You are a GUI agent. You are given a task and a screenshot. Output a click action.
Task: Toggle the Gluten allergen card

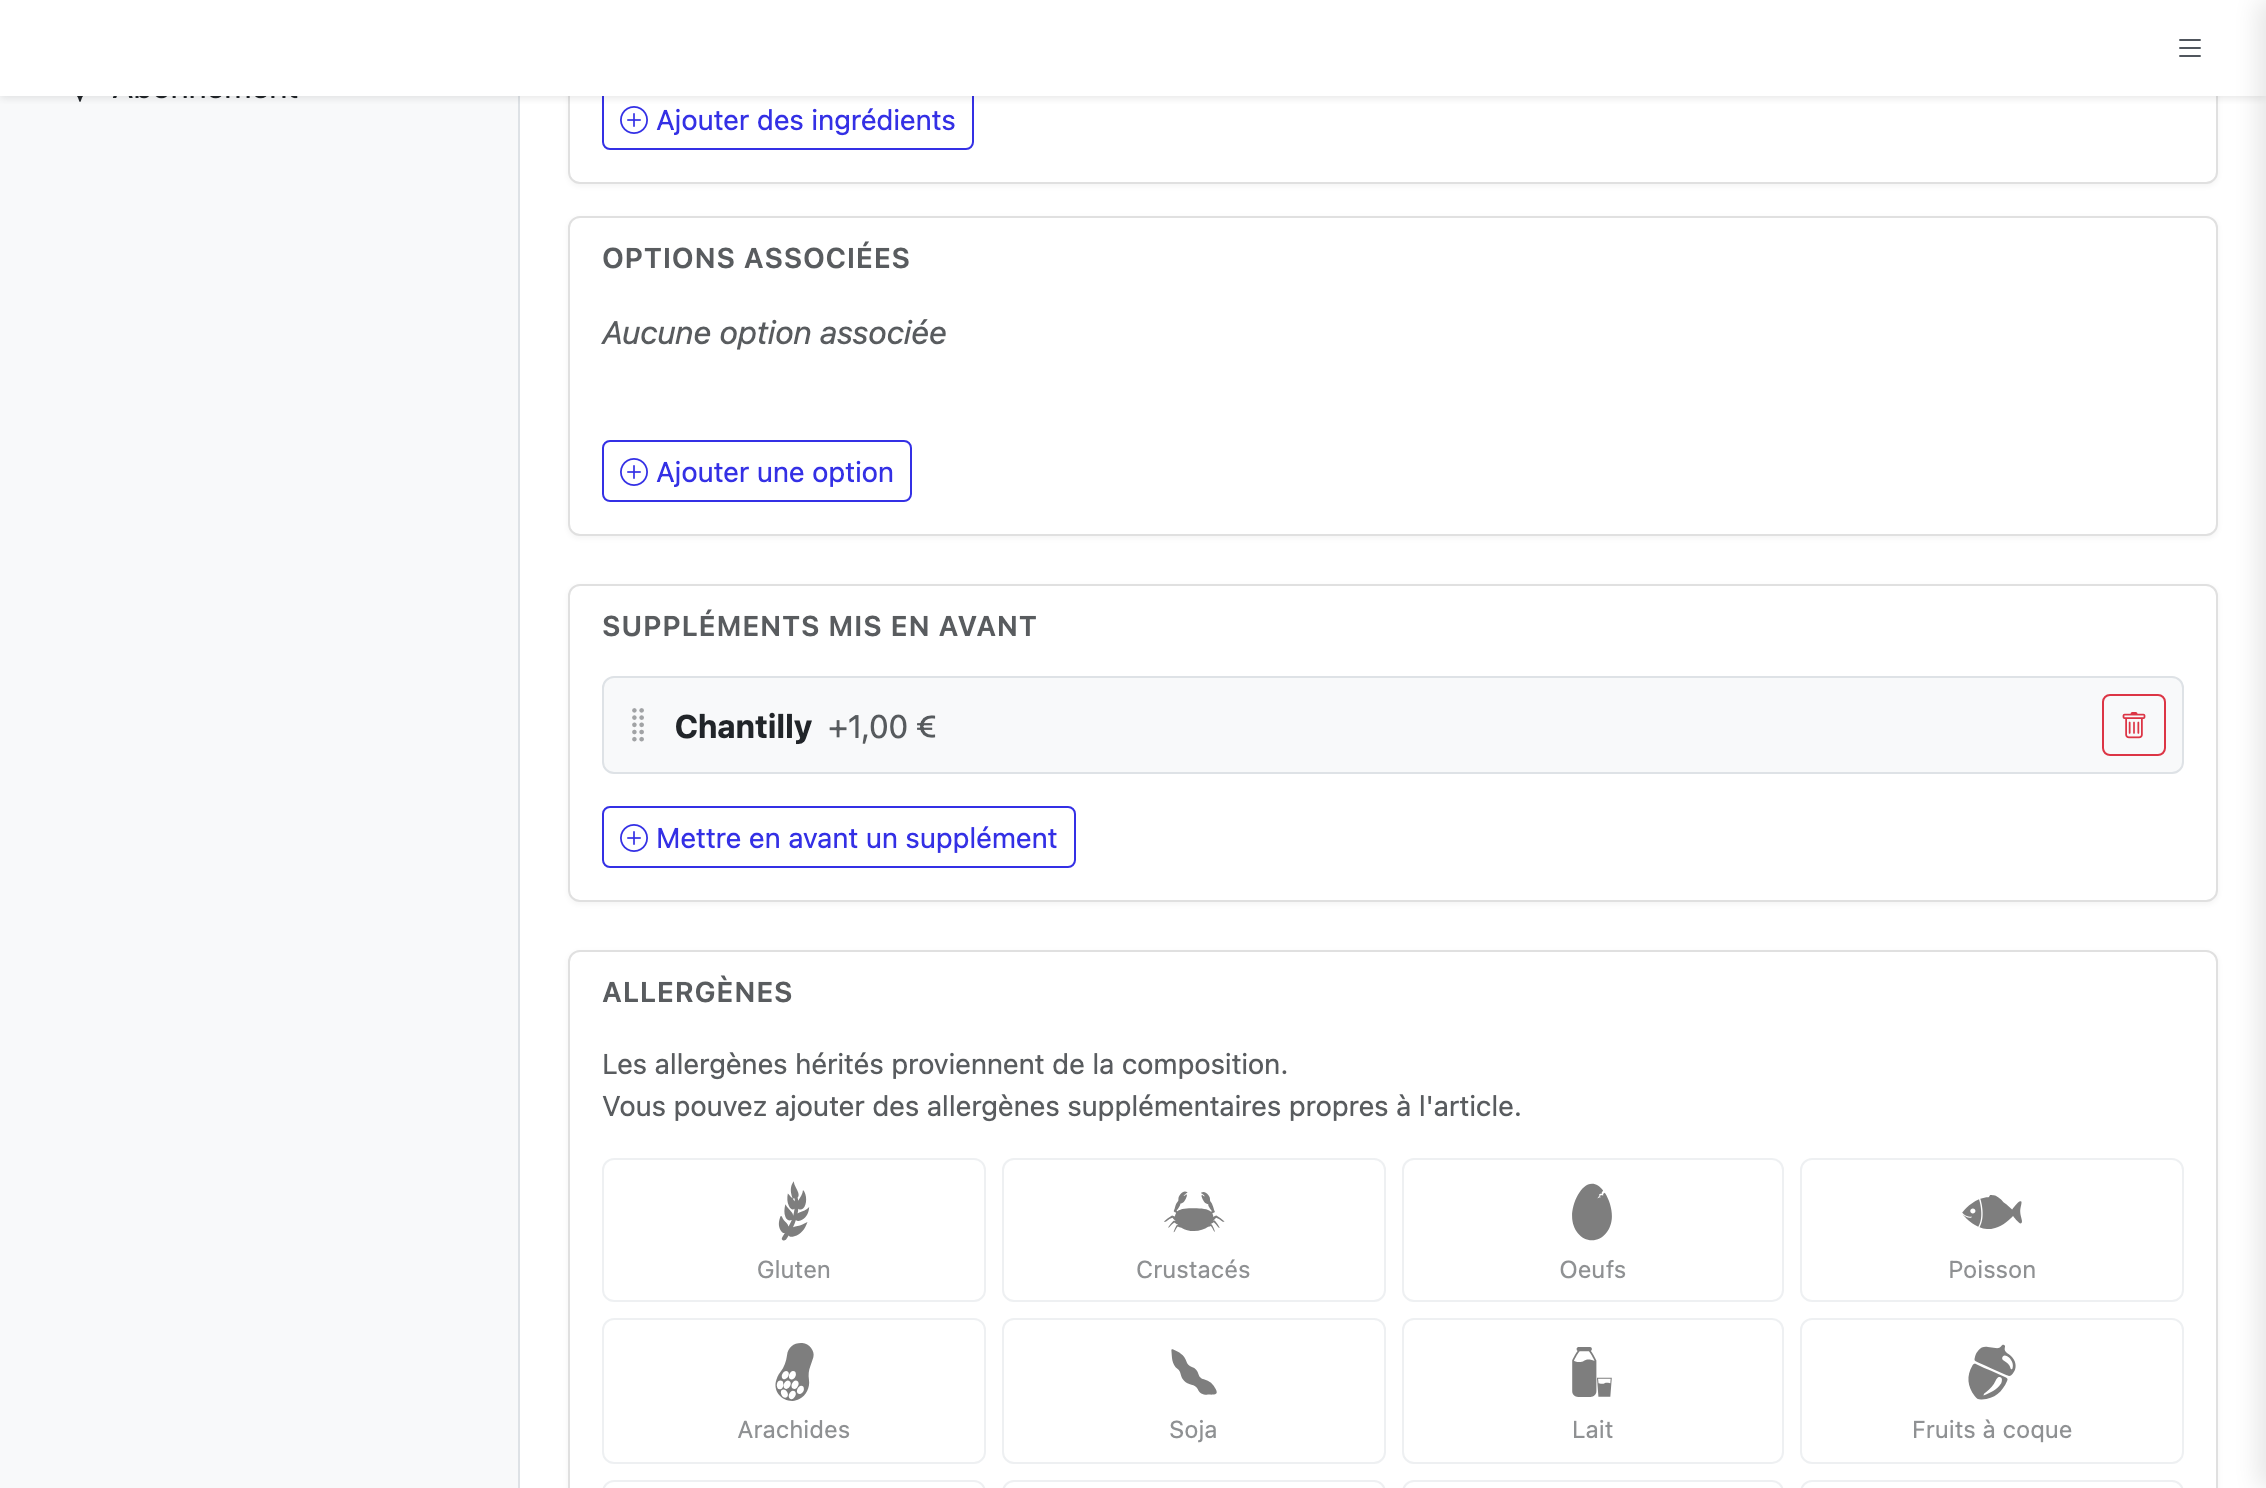[793, 1230]
